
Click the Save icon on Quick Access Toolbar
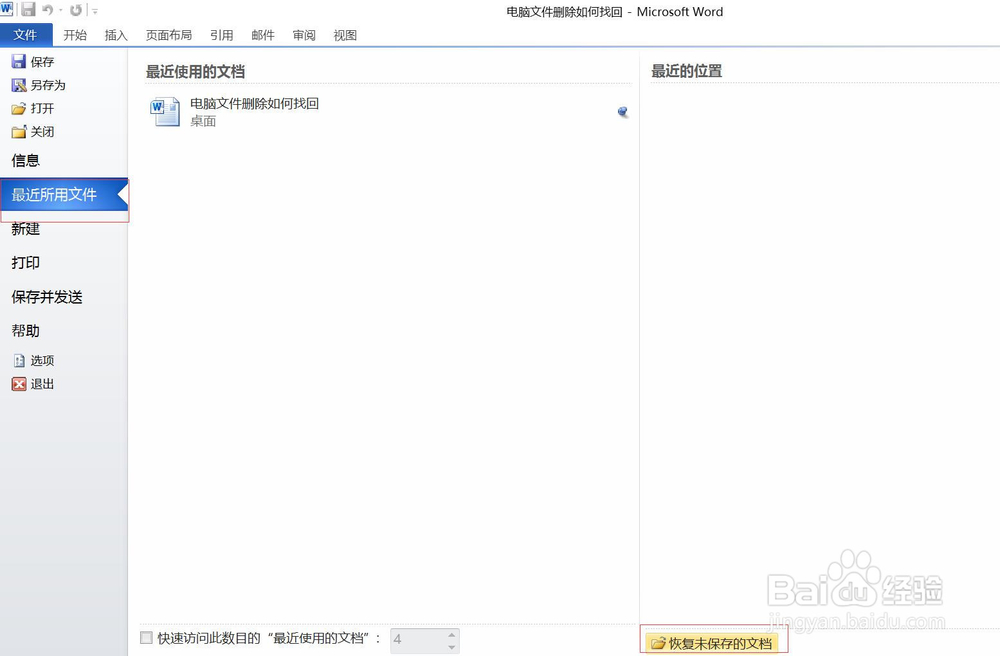(29, 10)
